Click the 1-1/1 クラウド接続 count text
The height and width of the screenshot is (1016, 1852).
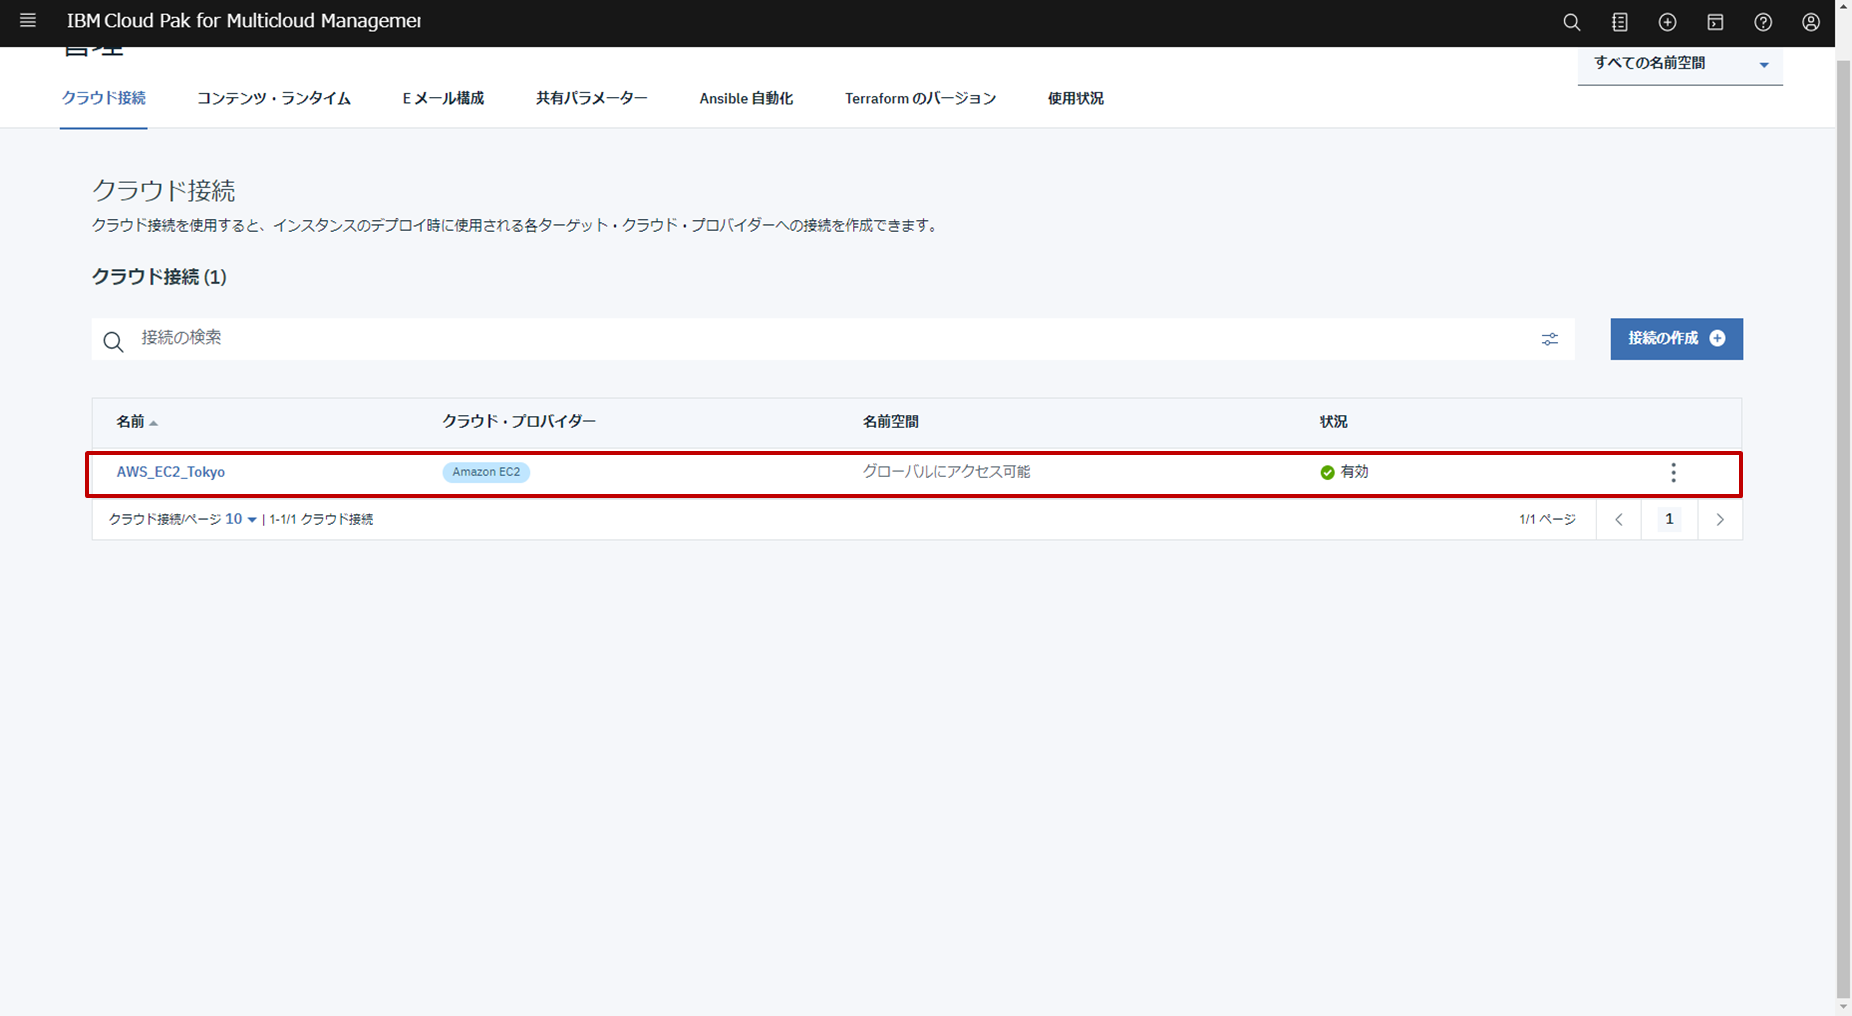point(321,519)
